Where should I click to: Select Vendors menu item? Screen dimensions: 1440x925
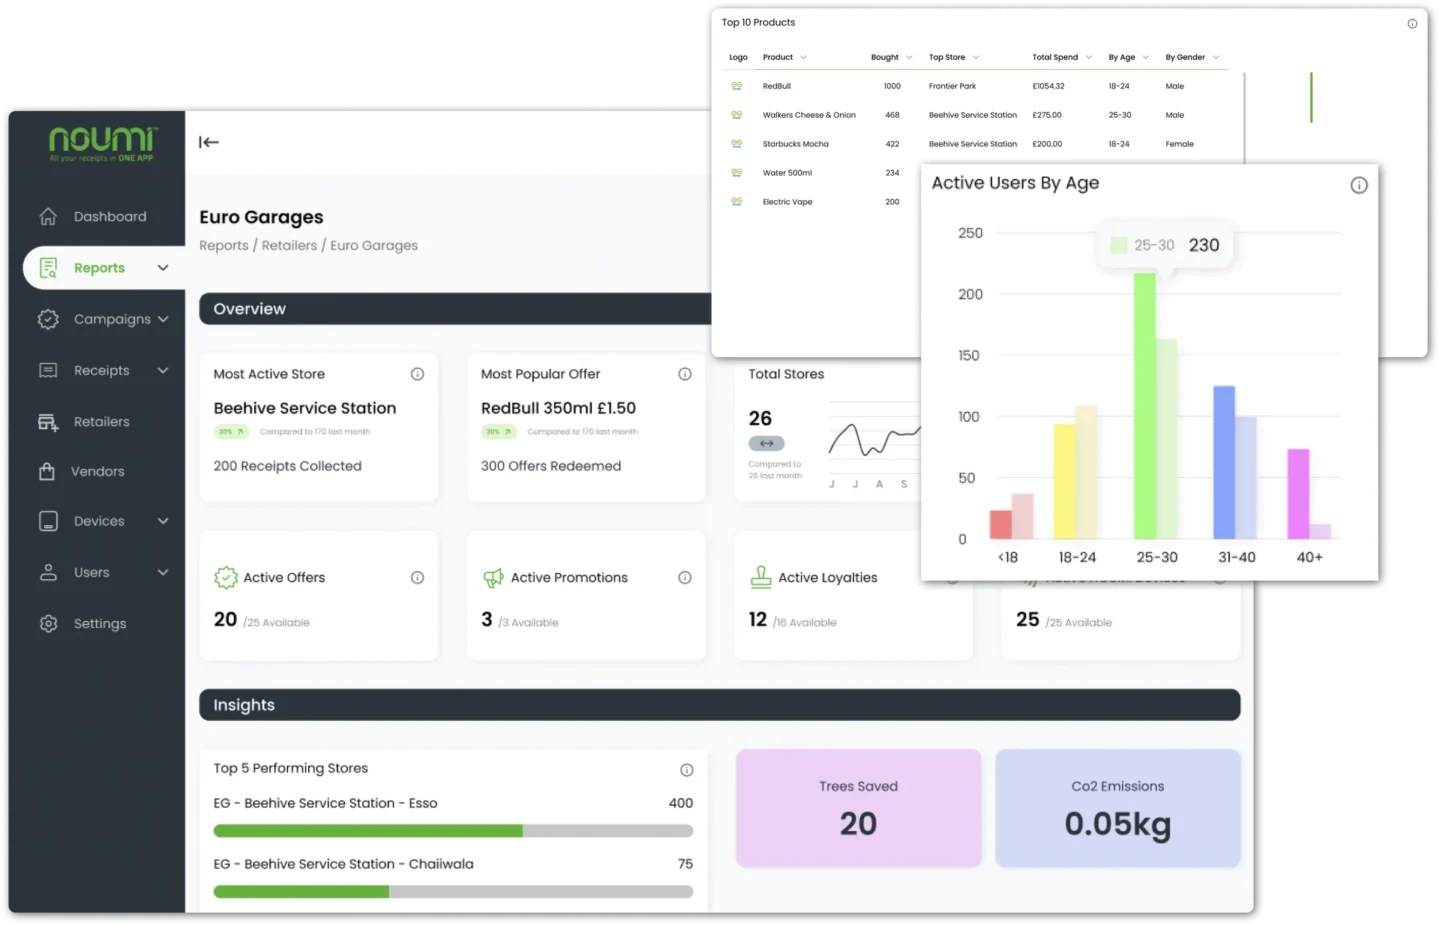click(x=97, y=471)
